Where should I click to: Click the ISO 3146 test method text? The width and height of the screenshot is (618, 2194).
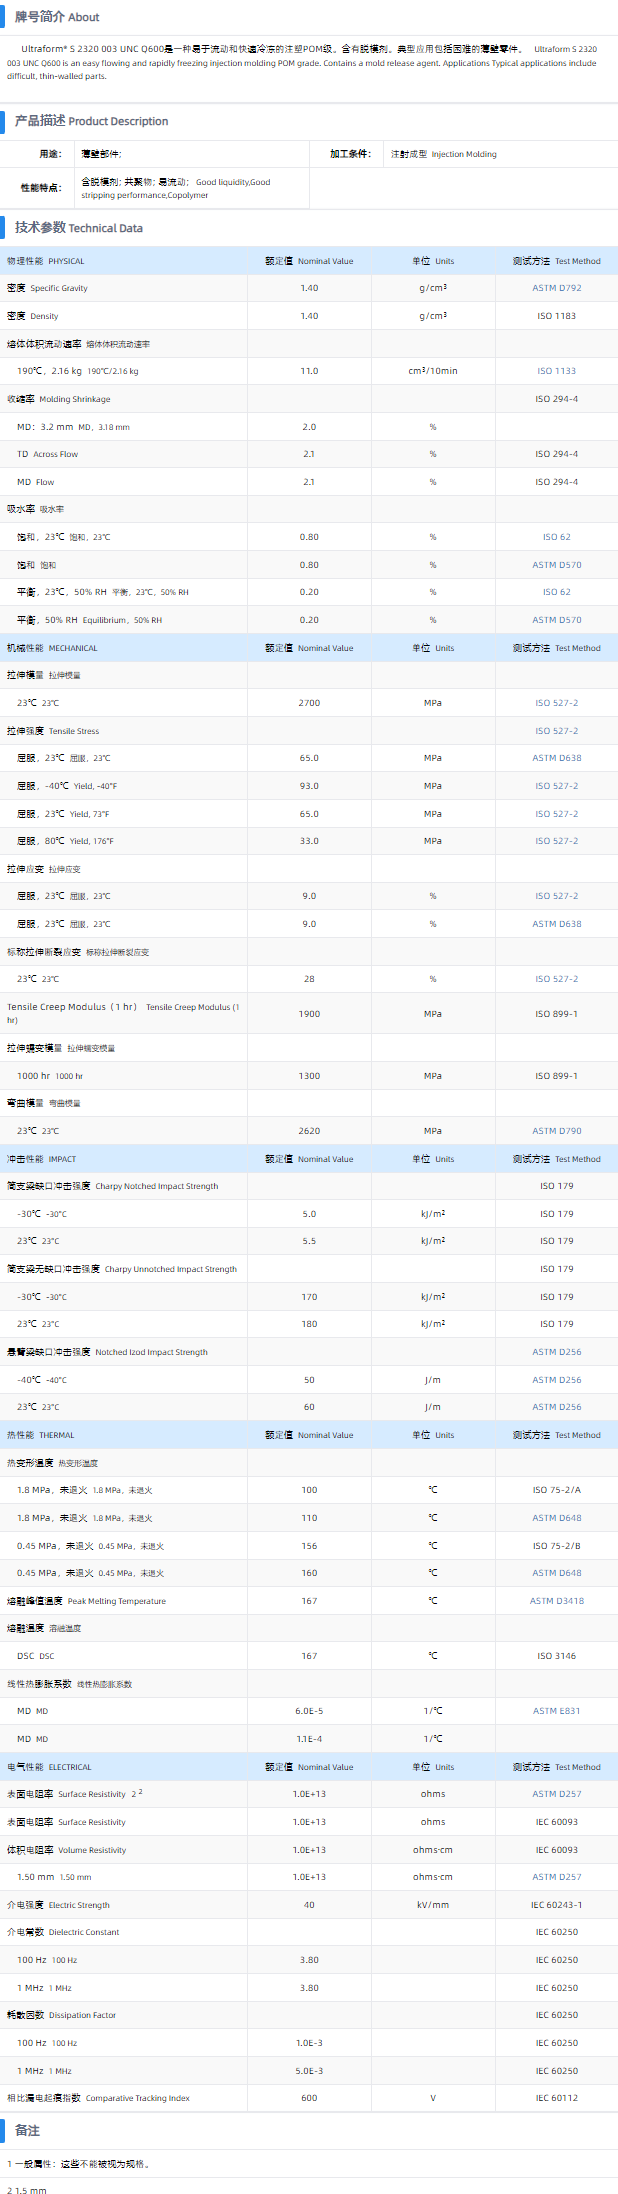(x=556, y=1656)
